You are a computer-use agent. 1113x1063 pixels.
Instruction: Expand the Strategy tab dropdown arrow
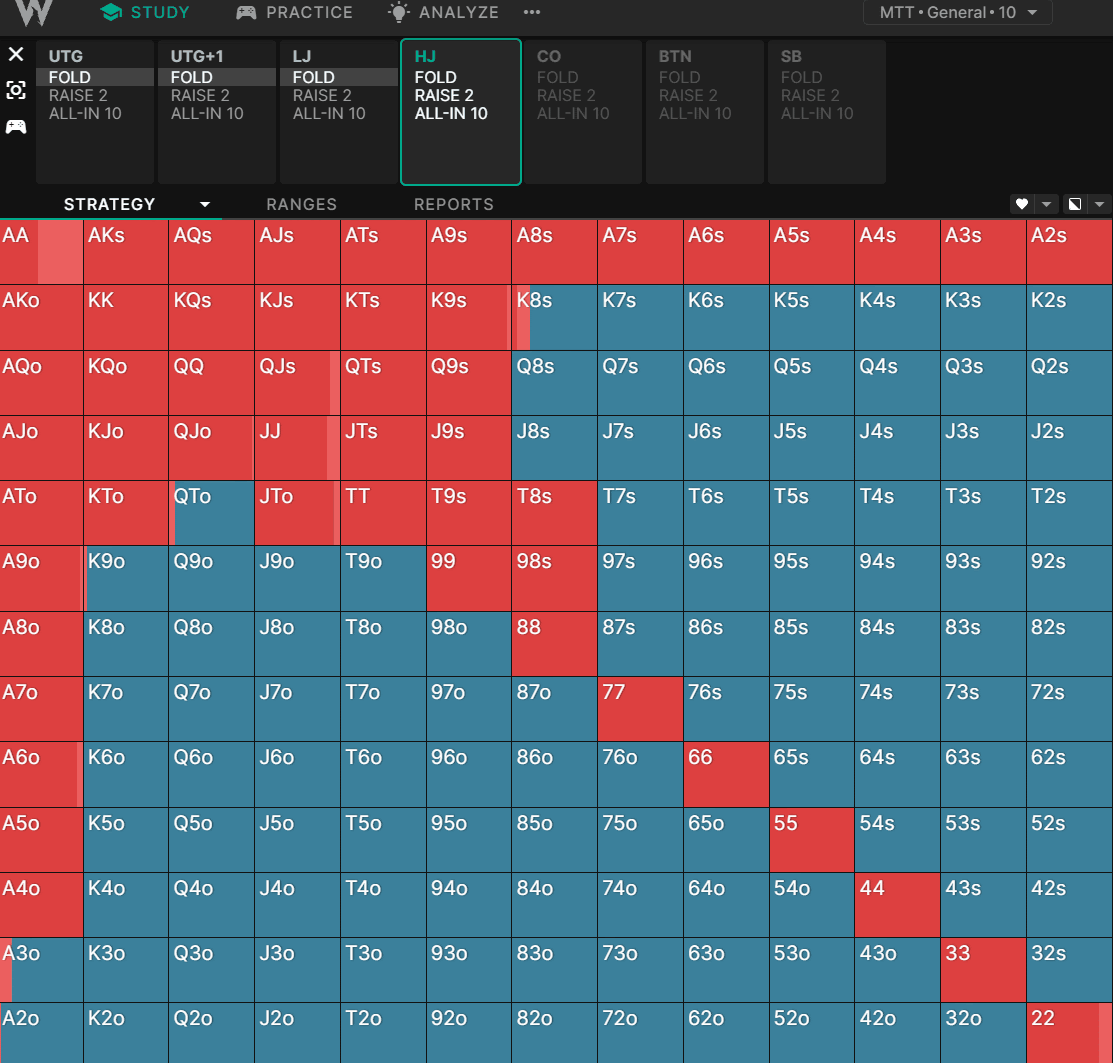click(205, 204)
